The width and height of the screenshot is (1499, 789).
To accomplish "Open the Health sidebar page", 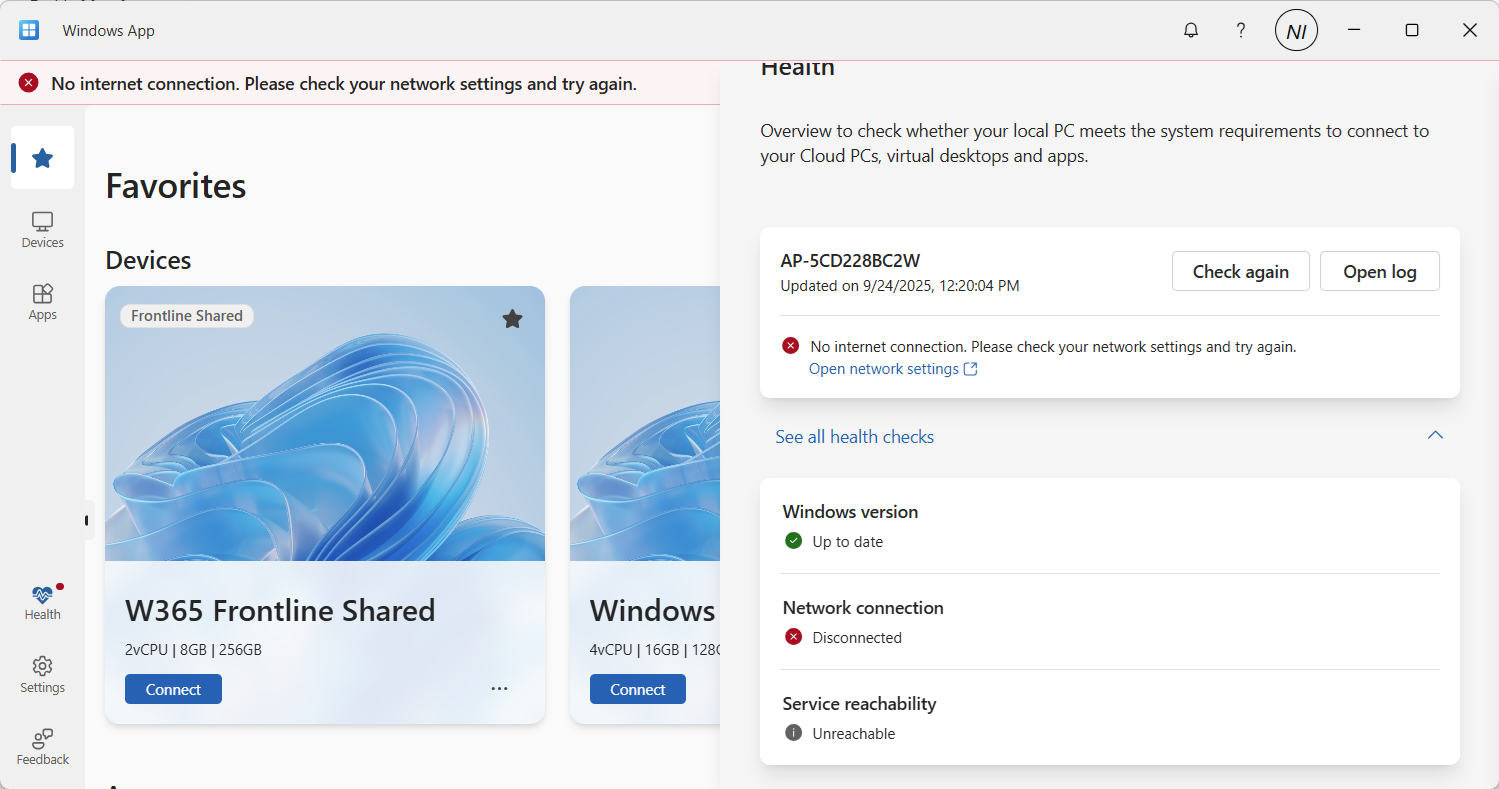I will pyautogui.click(x=42, y=602).
